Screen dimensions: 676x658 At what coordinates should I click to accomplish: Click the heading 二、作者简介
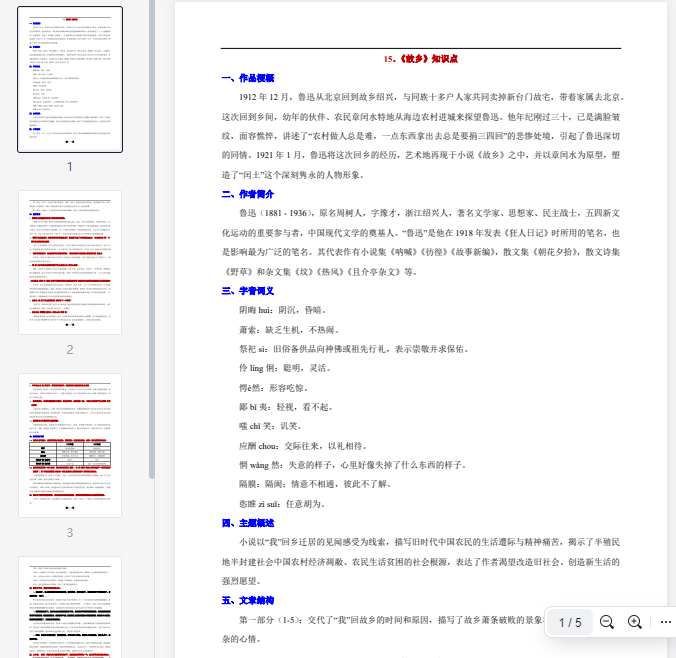pyautogui.click(x=247, y=194)
